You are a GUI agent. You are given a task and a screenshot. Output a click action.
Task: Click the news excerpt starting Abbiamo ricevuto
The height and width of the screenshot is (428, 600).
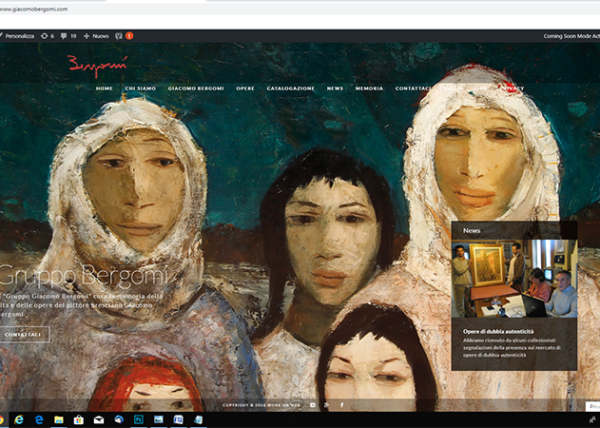tap(512, 348)
